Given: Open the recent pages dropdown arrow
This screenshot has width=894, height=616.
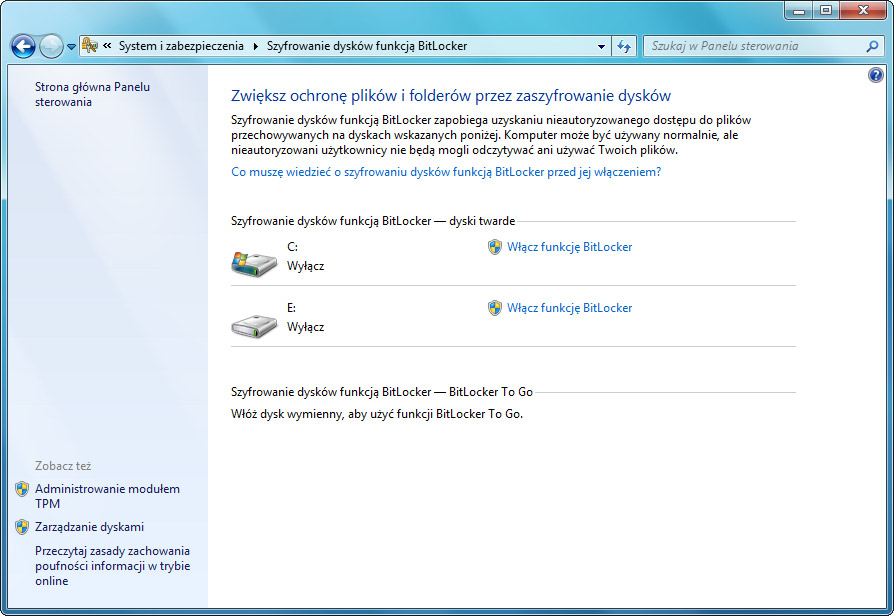Looking at the screenshot, I should (71, 47).
